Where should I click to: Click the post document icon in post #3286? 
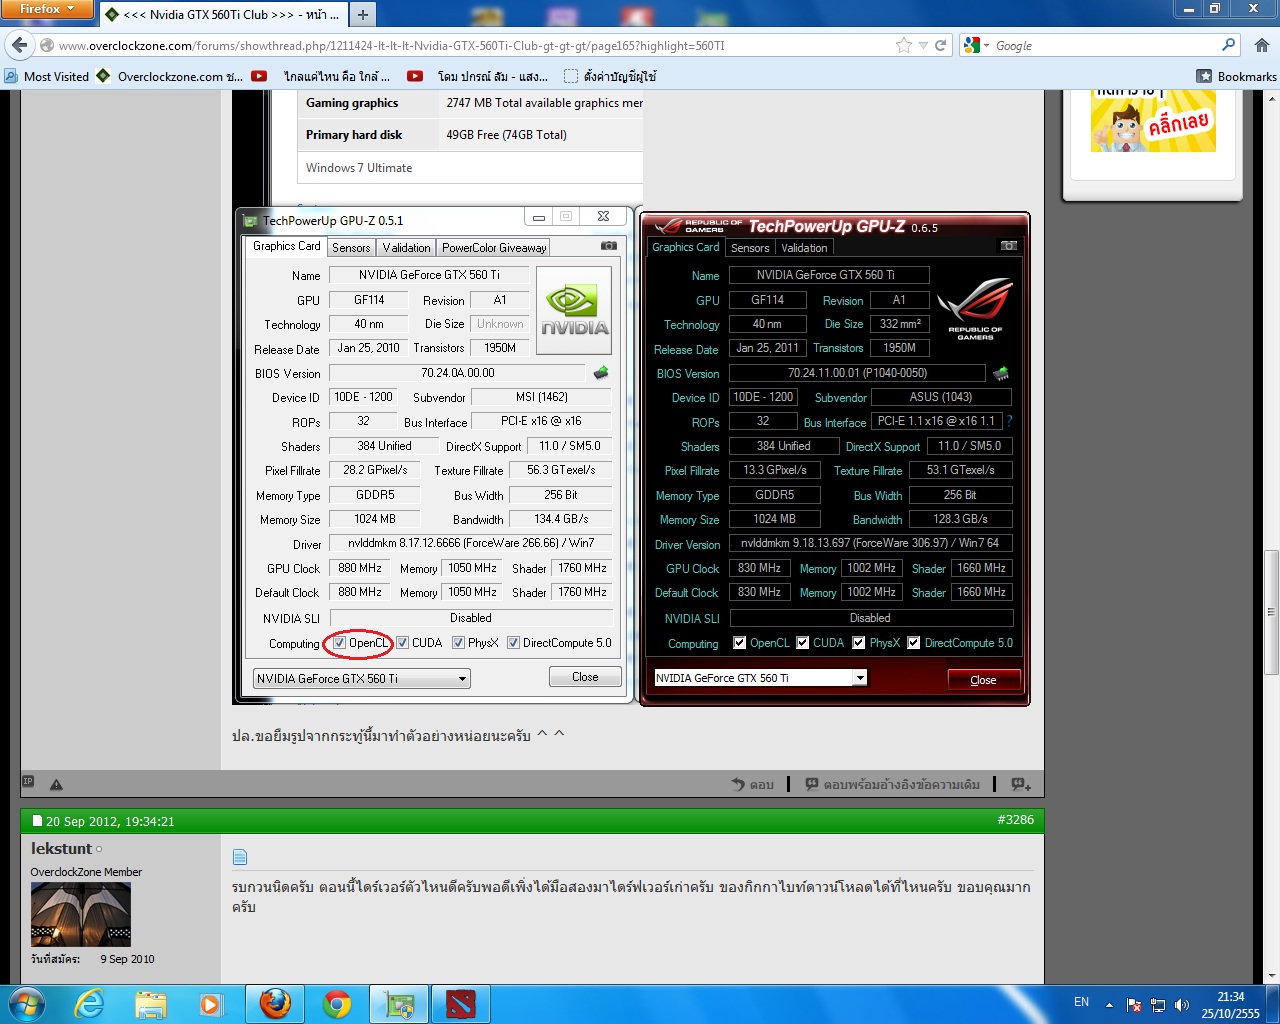click(239, 857)
